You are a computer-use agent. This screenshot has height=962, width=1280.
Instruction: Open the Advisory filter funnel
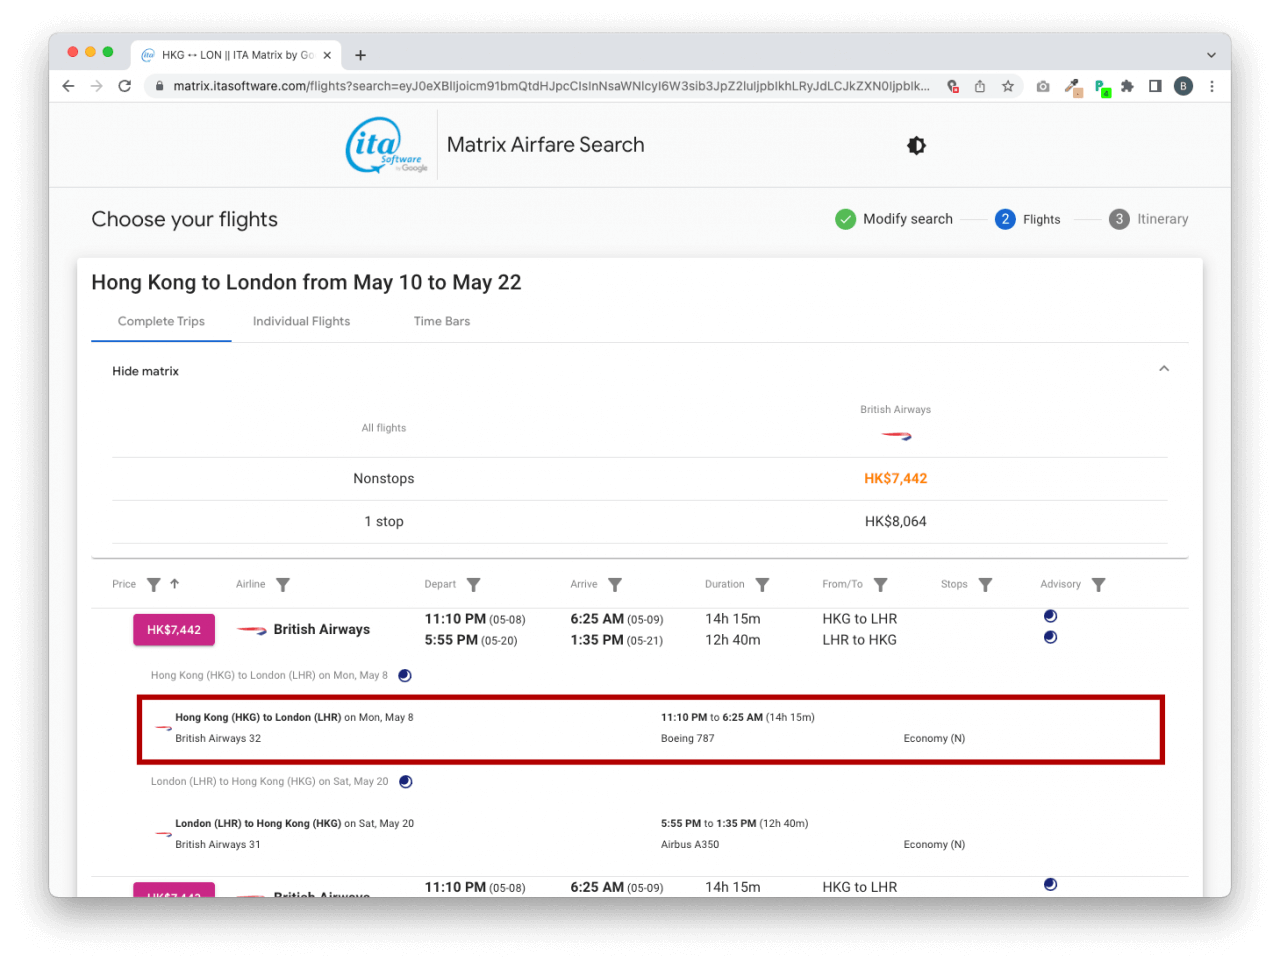coord(1098,585)
